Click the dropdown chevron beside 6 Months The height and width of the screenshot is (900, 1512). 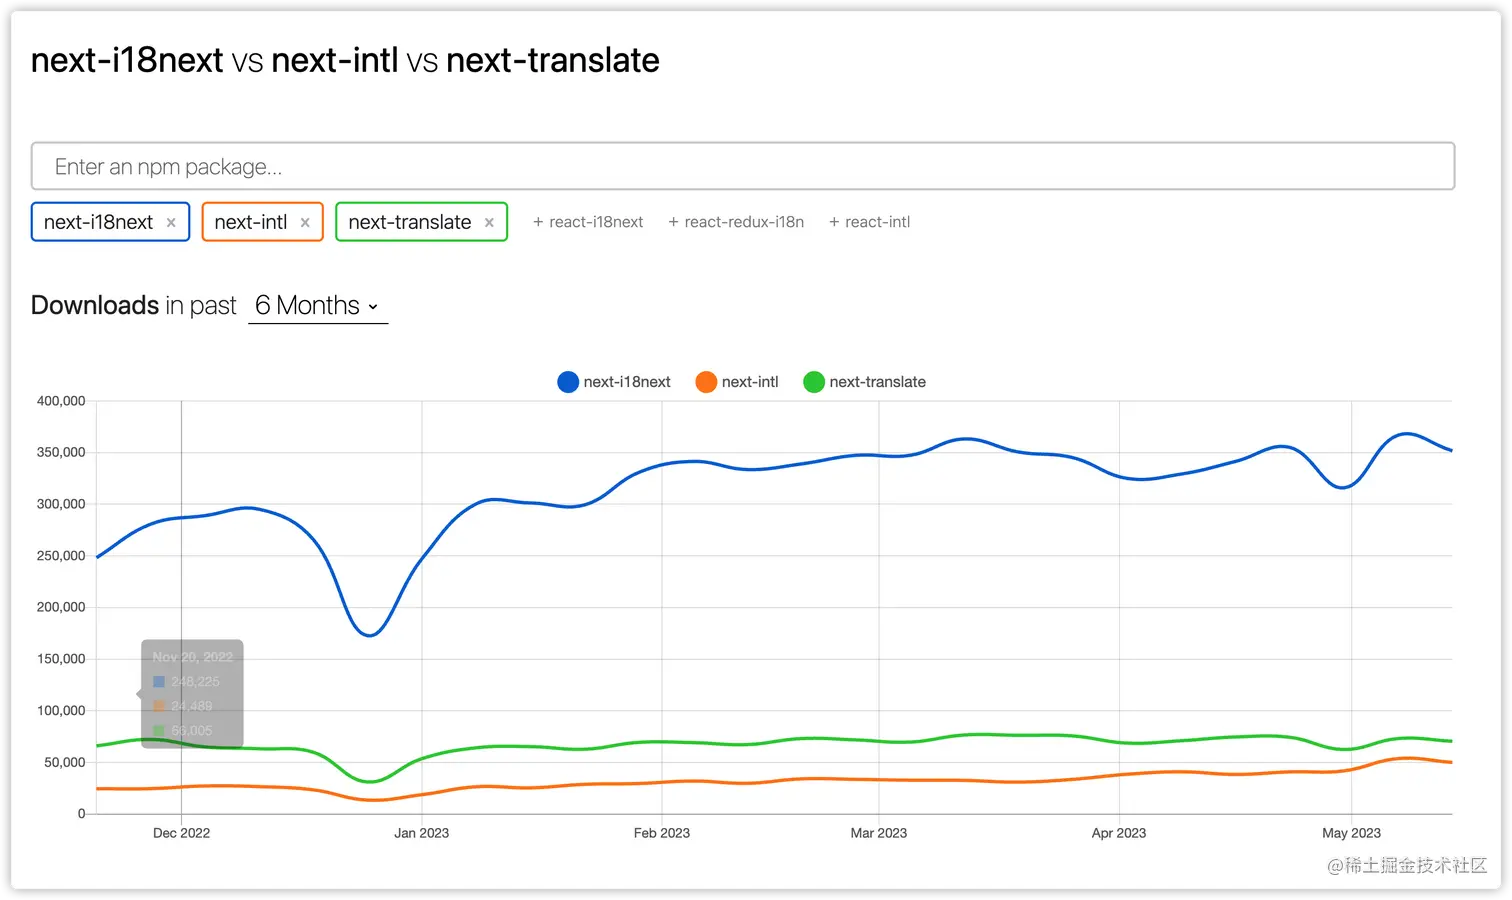click(373, 307)
